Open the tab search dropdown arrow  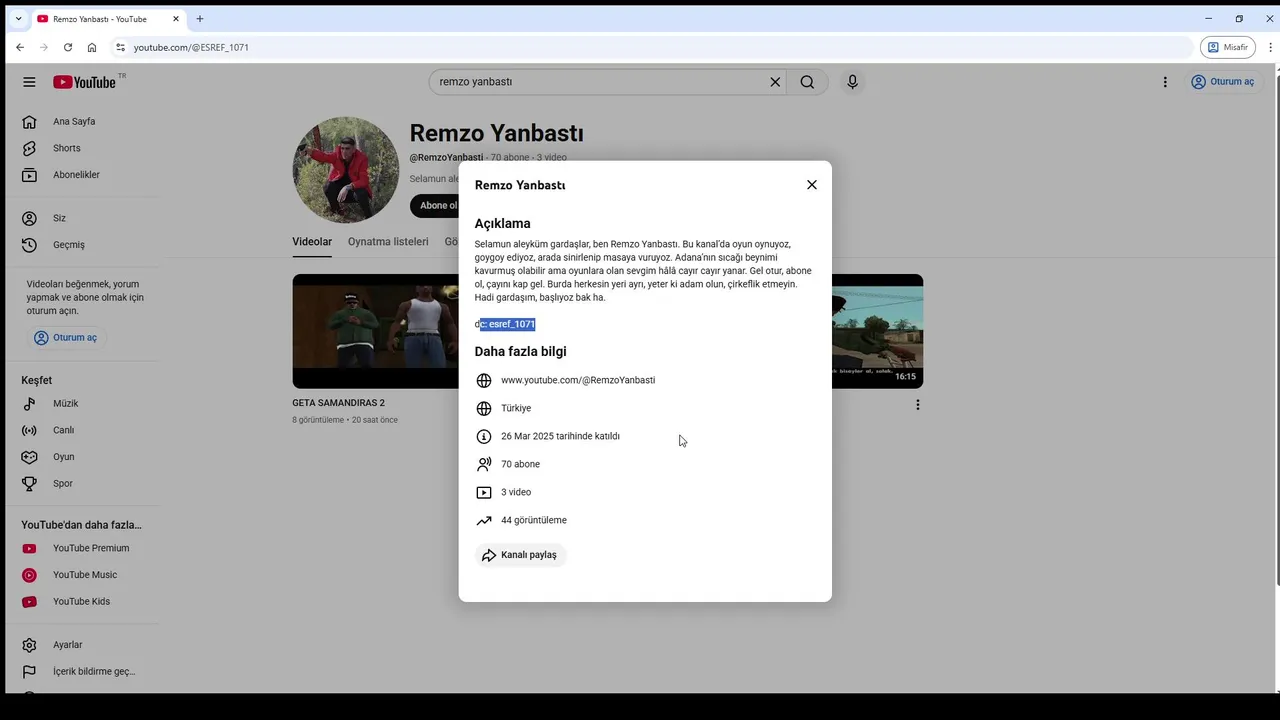coord(18,19)
